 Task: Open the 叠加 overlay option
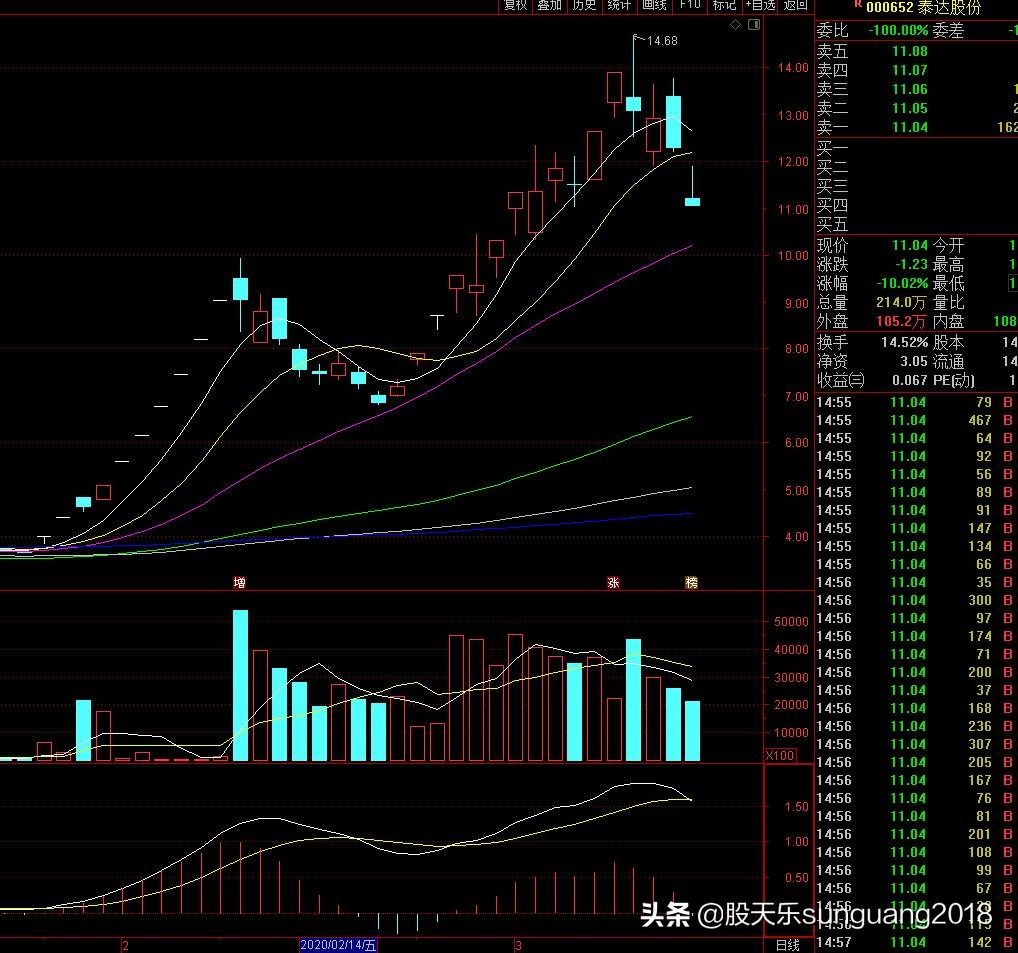[549, 5]
